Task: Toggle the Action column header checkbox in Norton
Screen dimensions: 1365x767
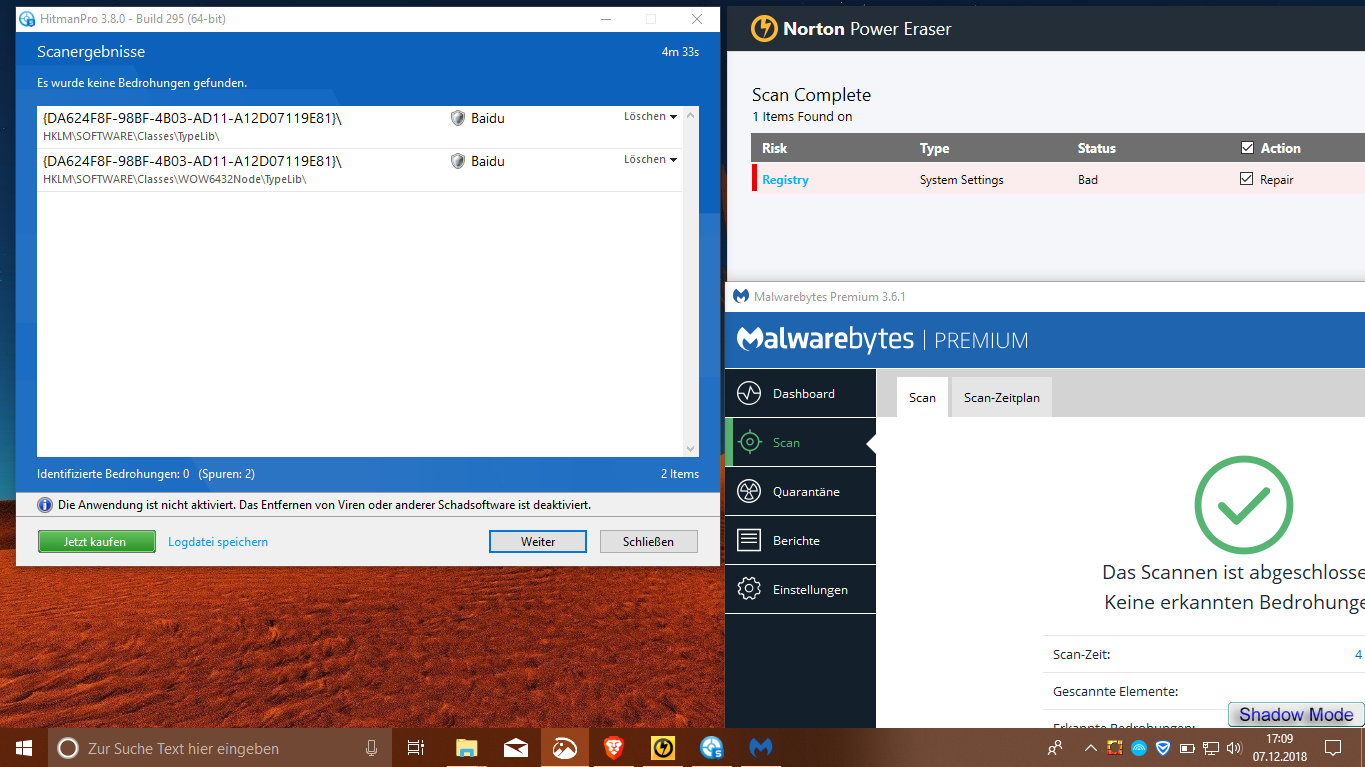Action: pos(1247,148)
